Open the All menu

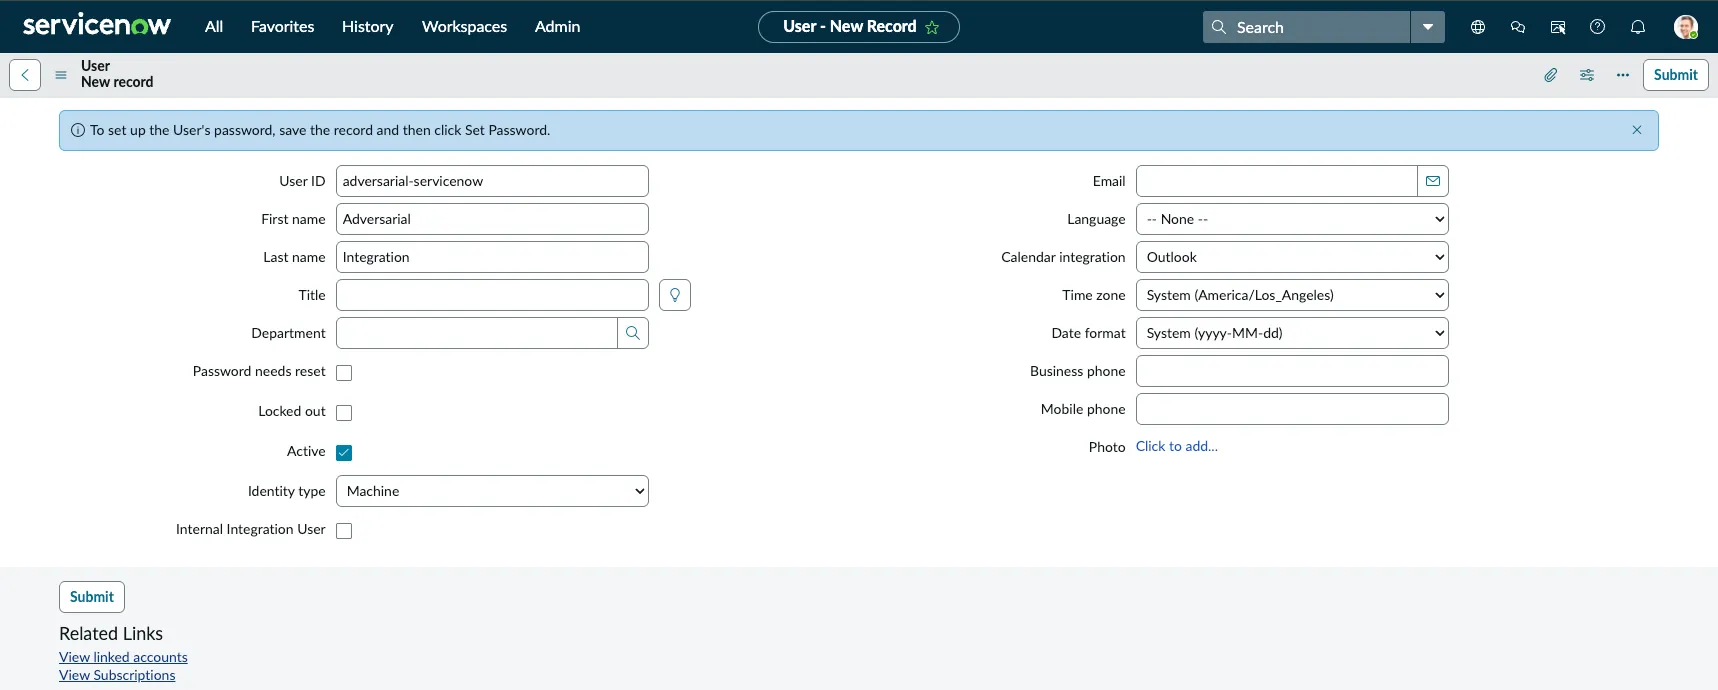point(214,27)
